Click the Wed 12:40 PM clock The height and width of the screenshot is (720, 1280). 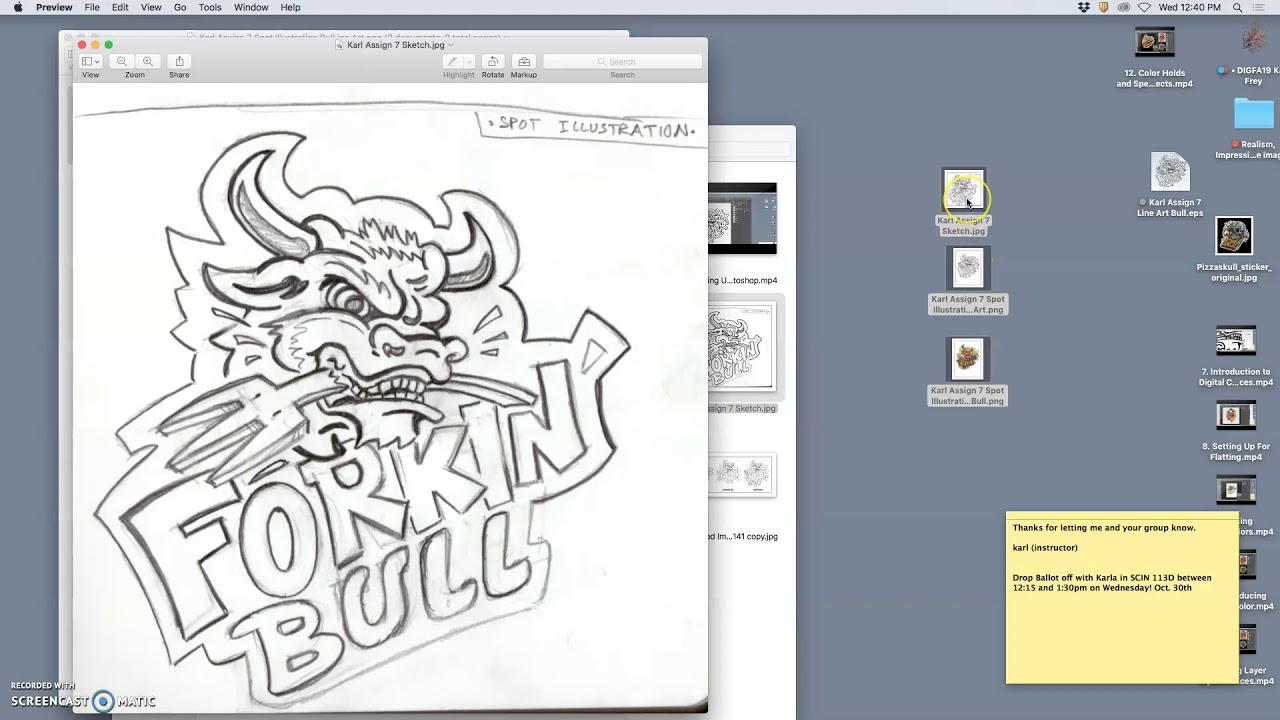1190,7
